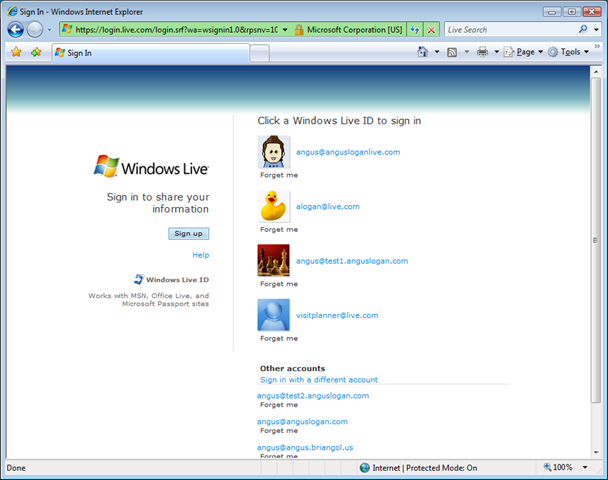Refresh the page with the Refresh icon
The width and height of the screenshot is (608, 480).
click(415, 29)
